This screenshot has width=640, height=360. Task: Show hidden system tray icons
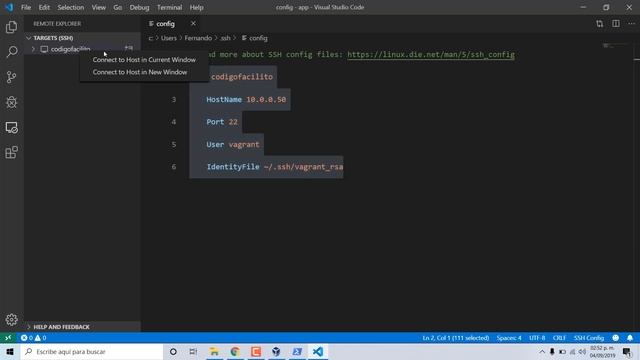coord(542,351)
